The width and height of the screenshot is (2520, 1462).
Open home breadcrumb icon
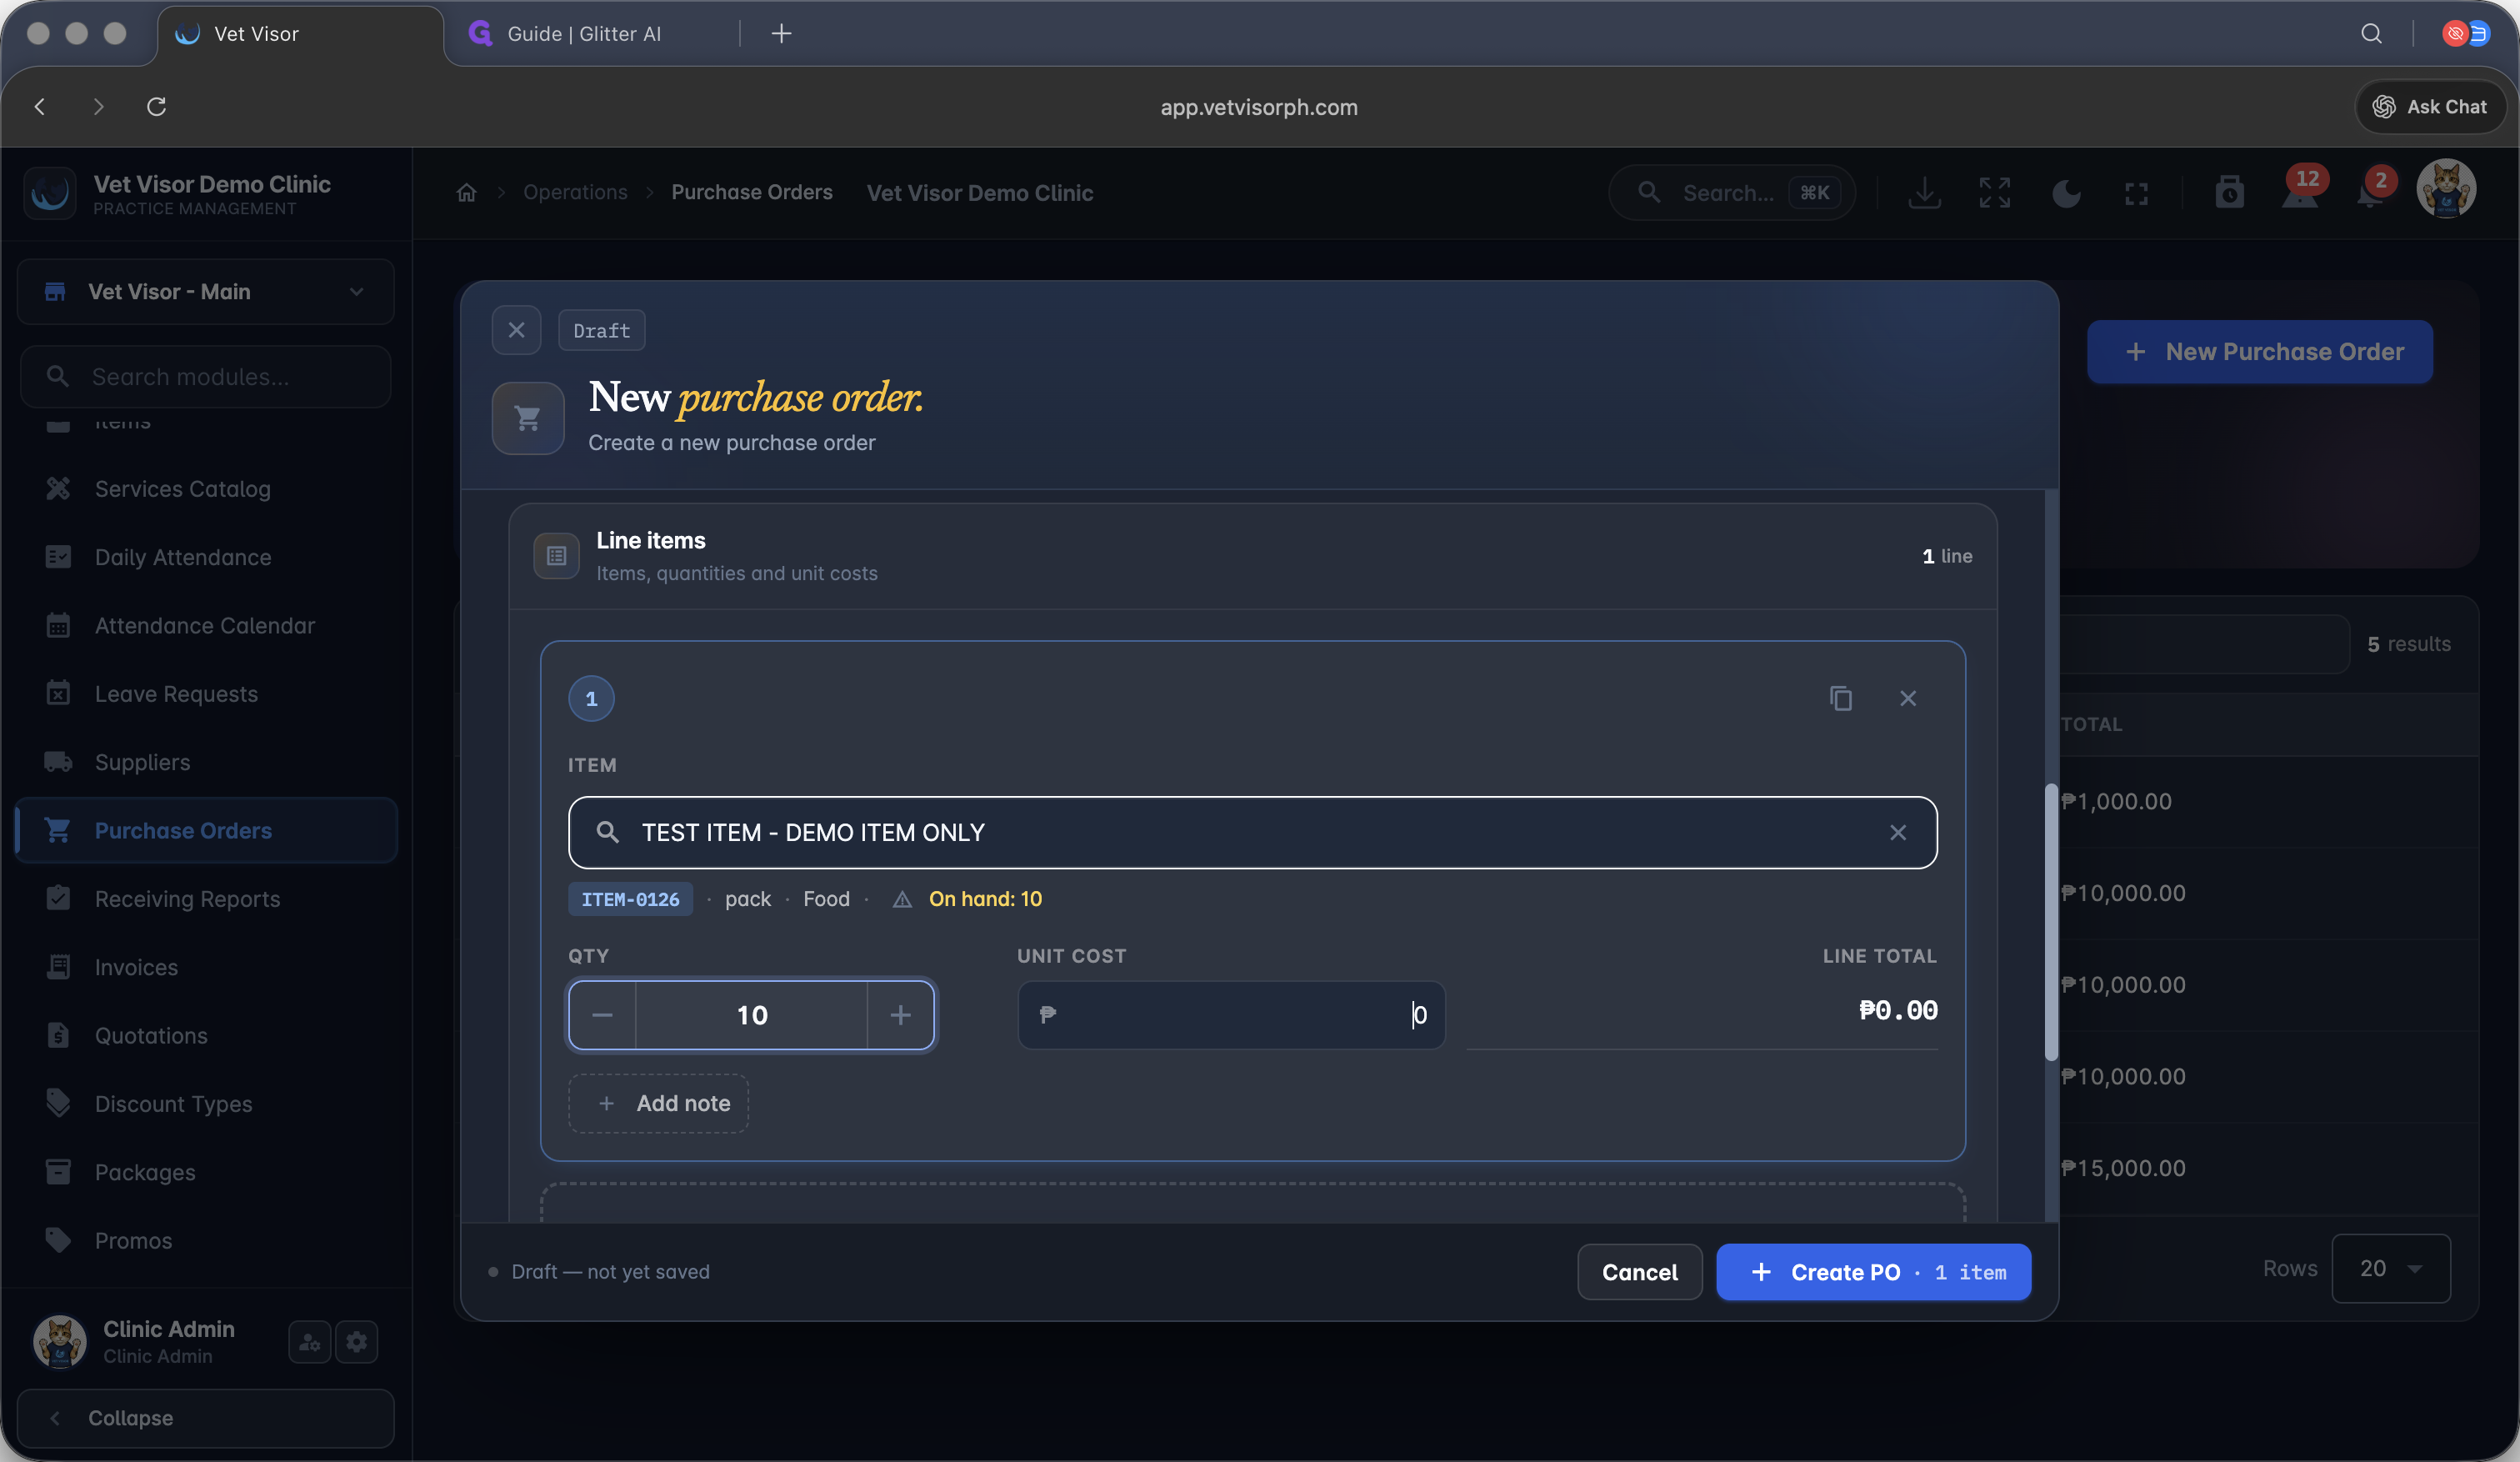tap(466, 192)
